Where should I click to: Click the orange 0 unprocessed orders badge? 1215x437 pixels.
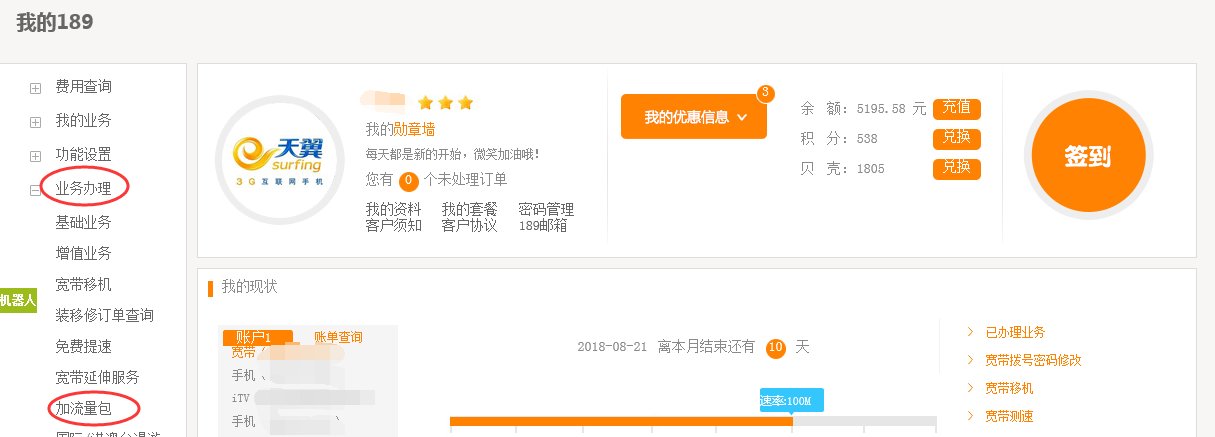coord(408,181)
